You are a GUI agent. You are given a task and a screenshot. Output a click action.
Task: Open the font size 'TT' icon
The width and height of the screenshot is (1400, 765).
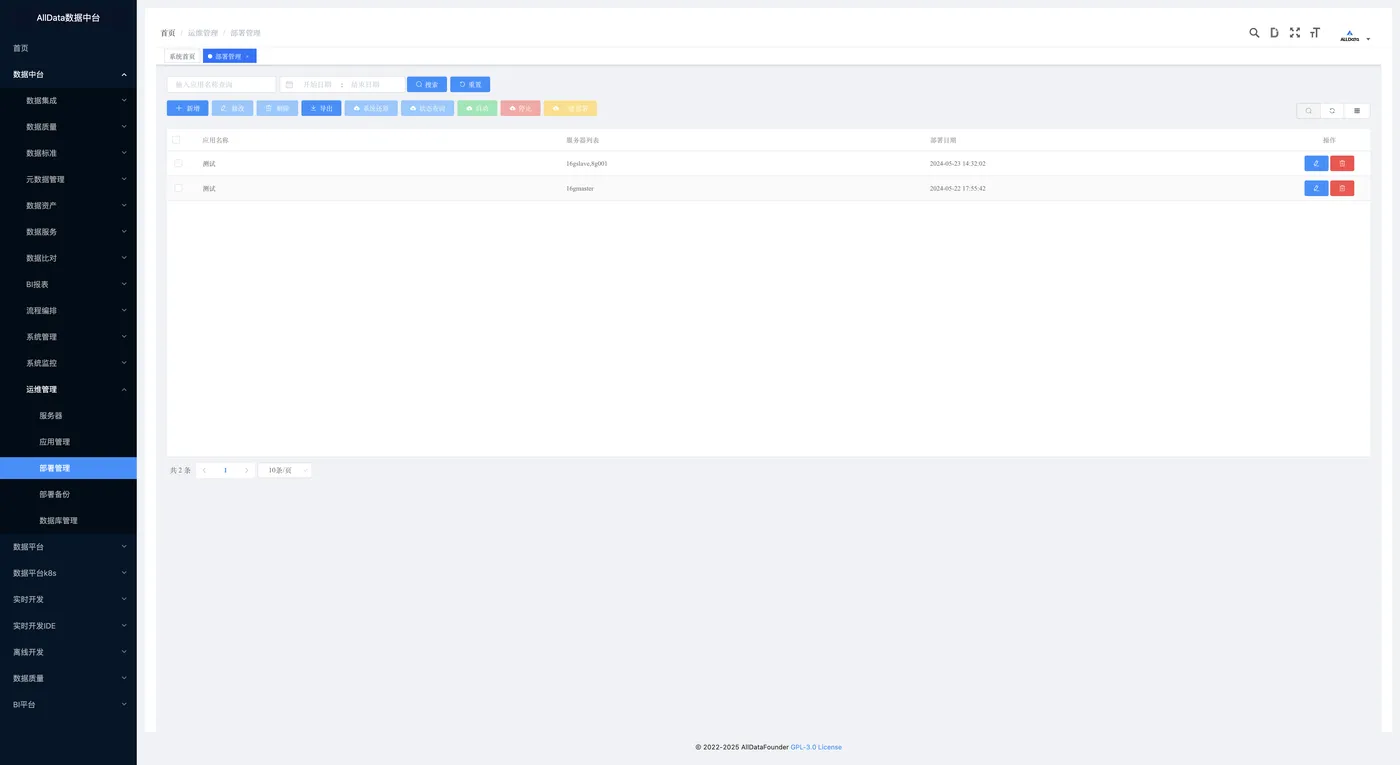[1315, 33]
